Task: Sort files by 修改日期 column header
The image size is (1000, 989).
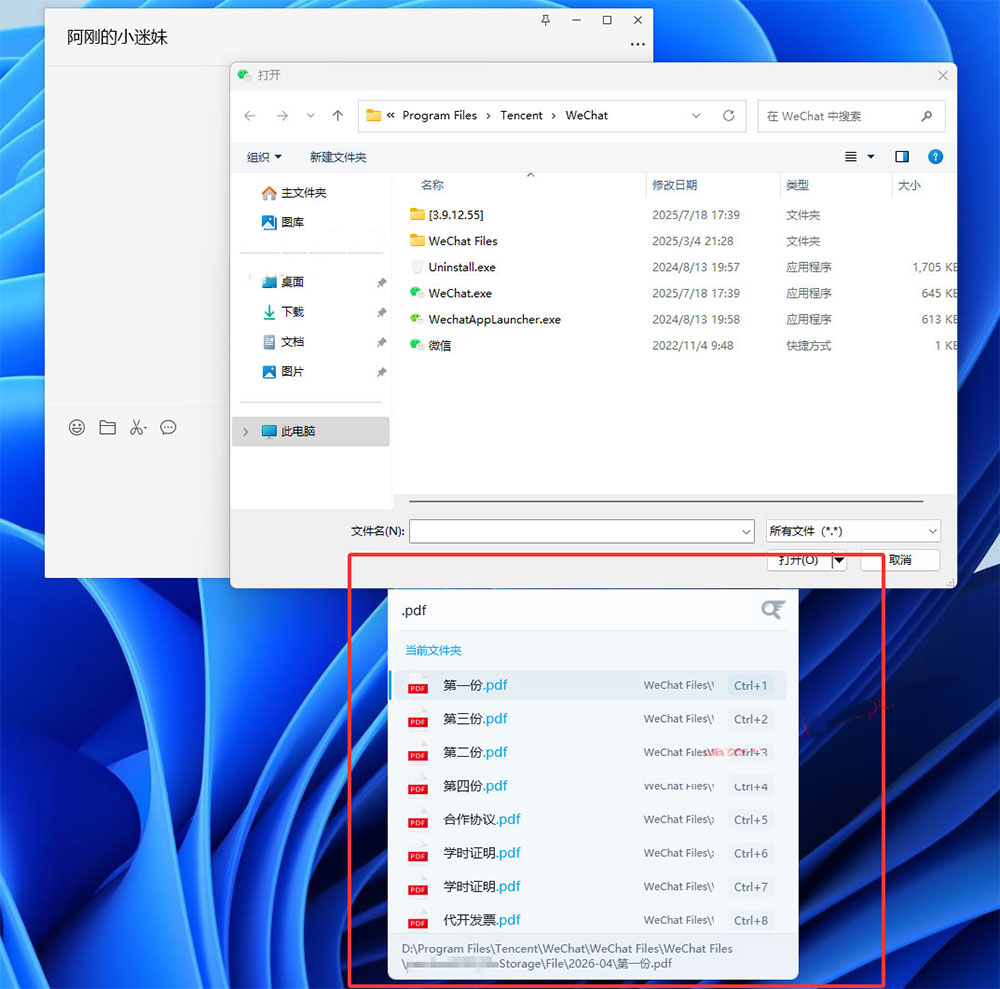Action: point(674,185)
